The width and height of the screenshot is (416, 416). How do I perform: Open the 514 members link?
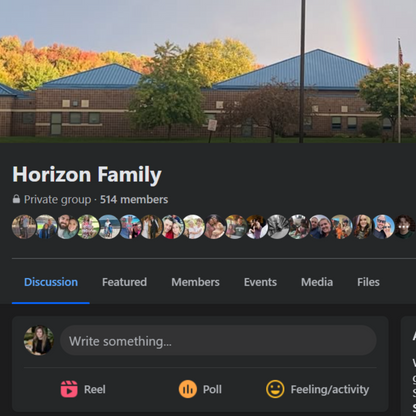[x=134, y=199]
